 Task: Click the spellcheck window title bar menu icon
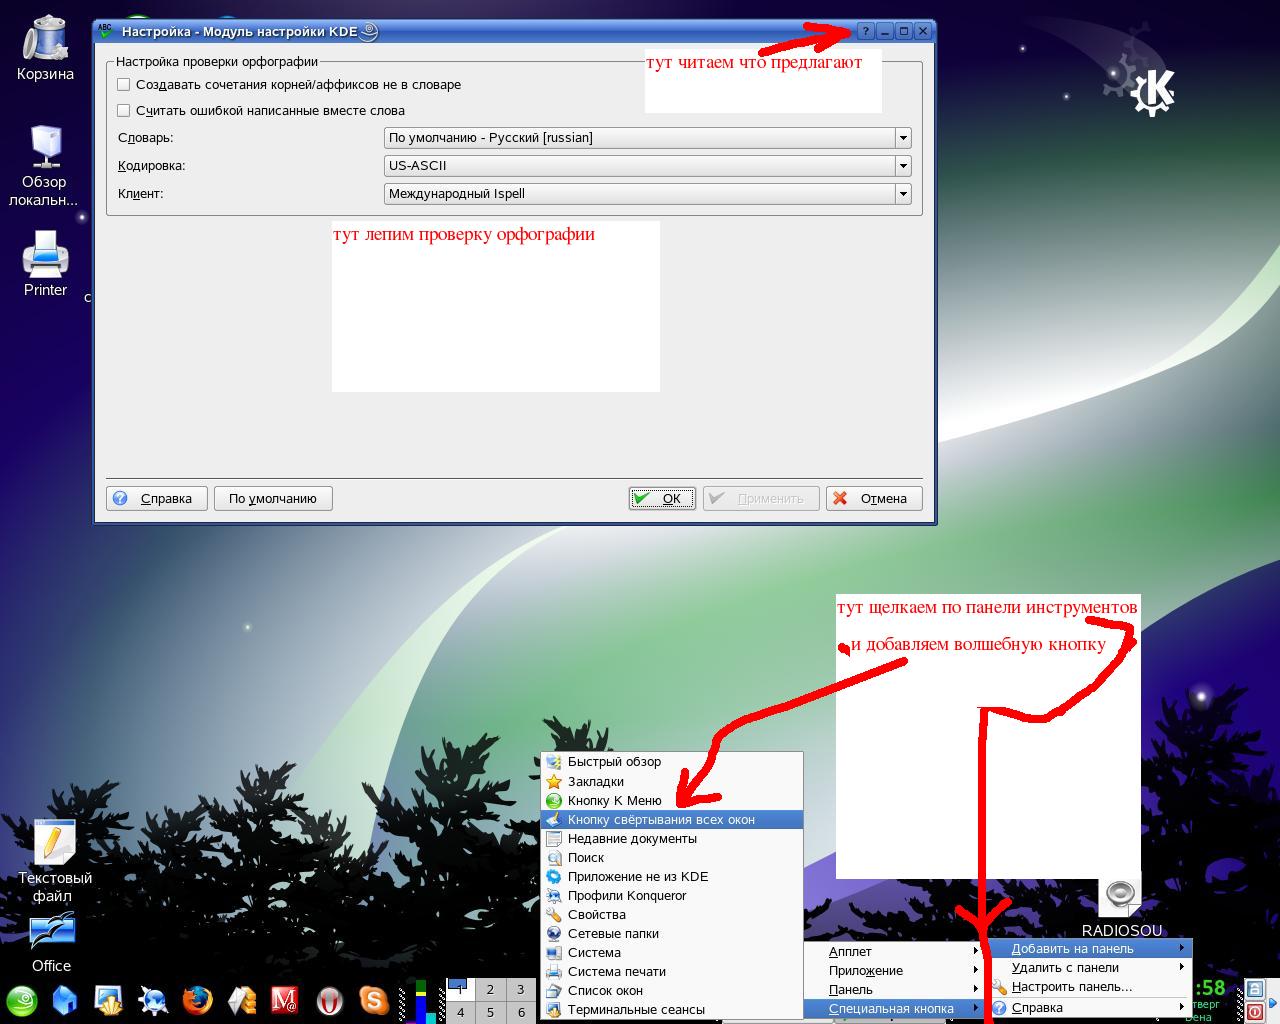point(105,31)
